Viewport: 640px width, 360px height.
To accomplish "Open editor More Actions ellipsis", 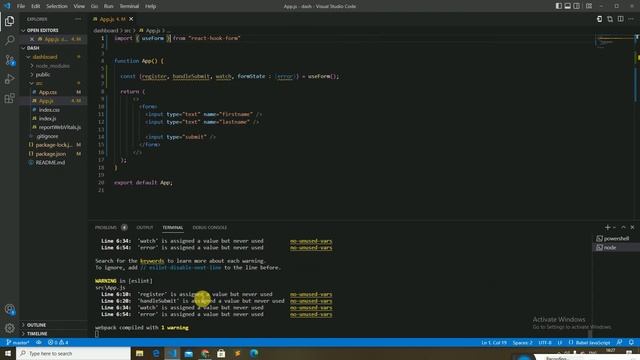I will point(631,19).
